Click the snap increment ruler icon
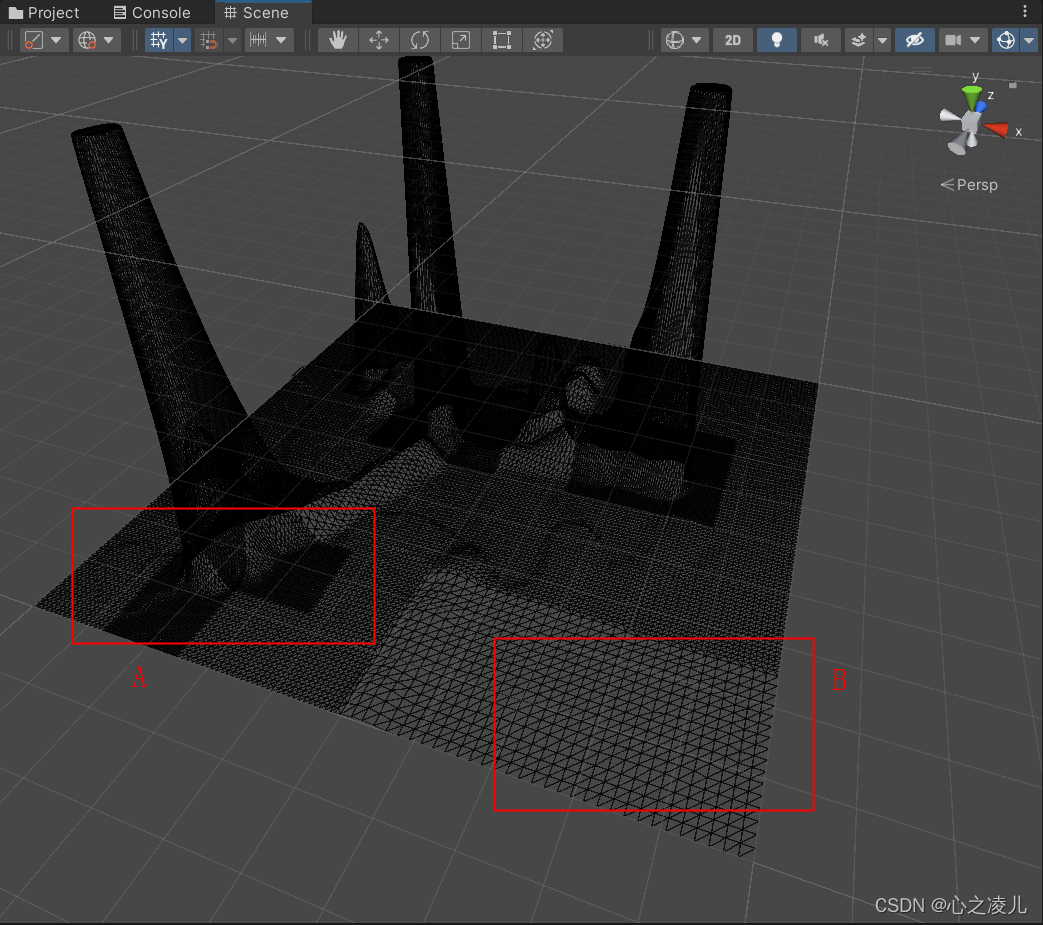Viewport: 1043px width, 925px height. point(258,41)
